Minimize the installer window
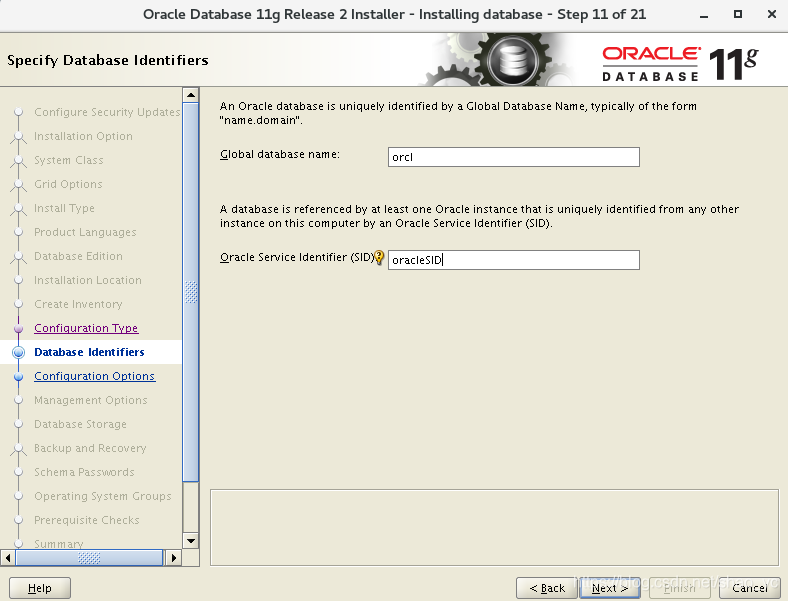This screenshot has height=601, width=788. 704,15
